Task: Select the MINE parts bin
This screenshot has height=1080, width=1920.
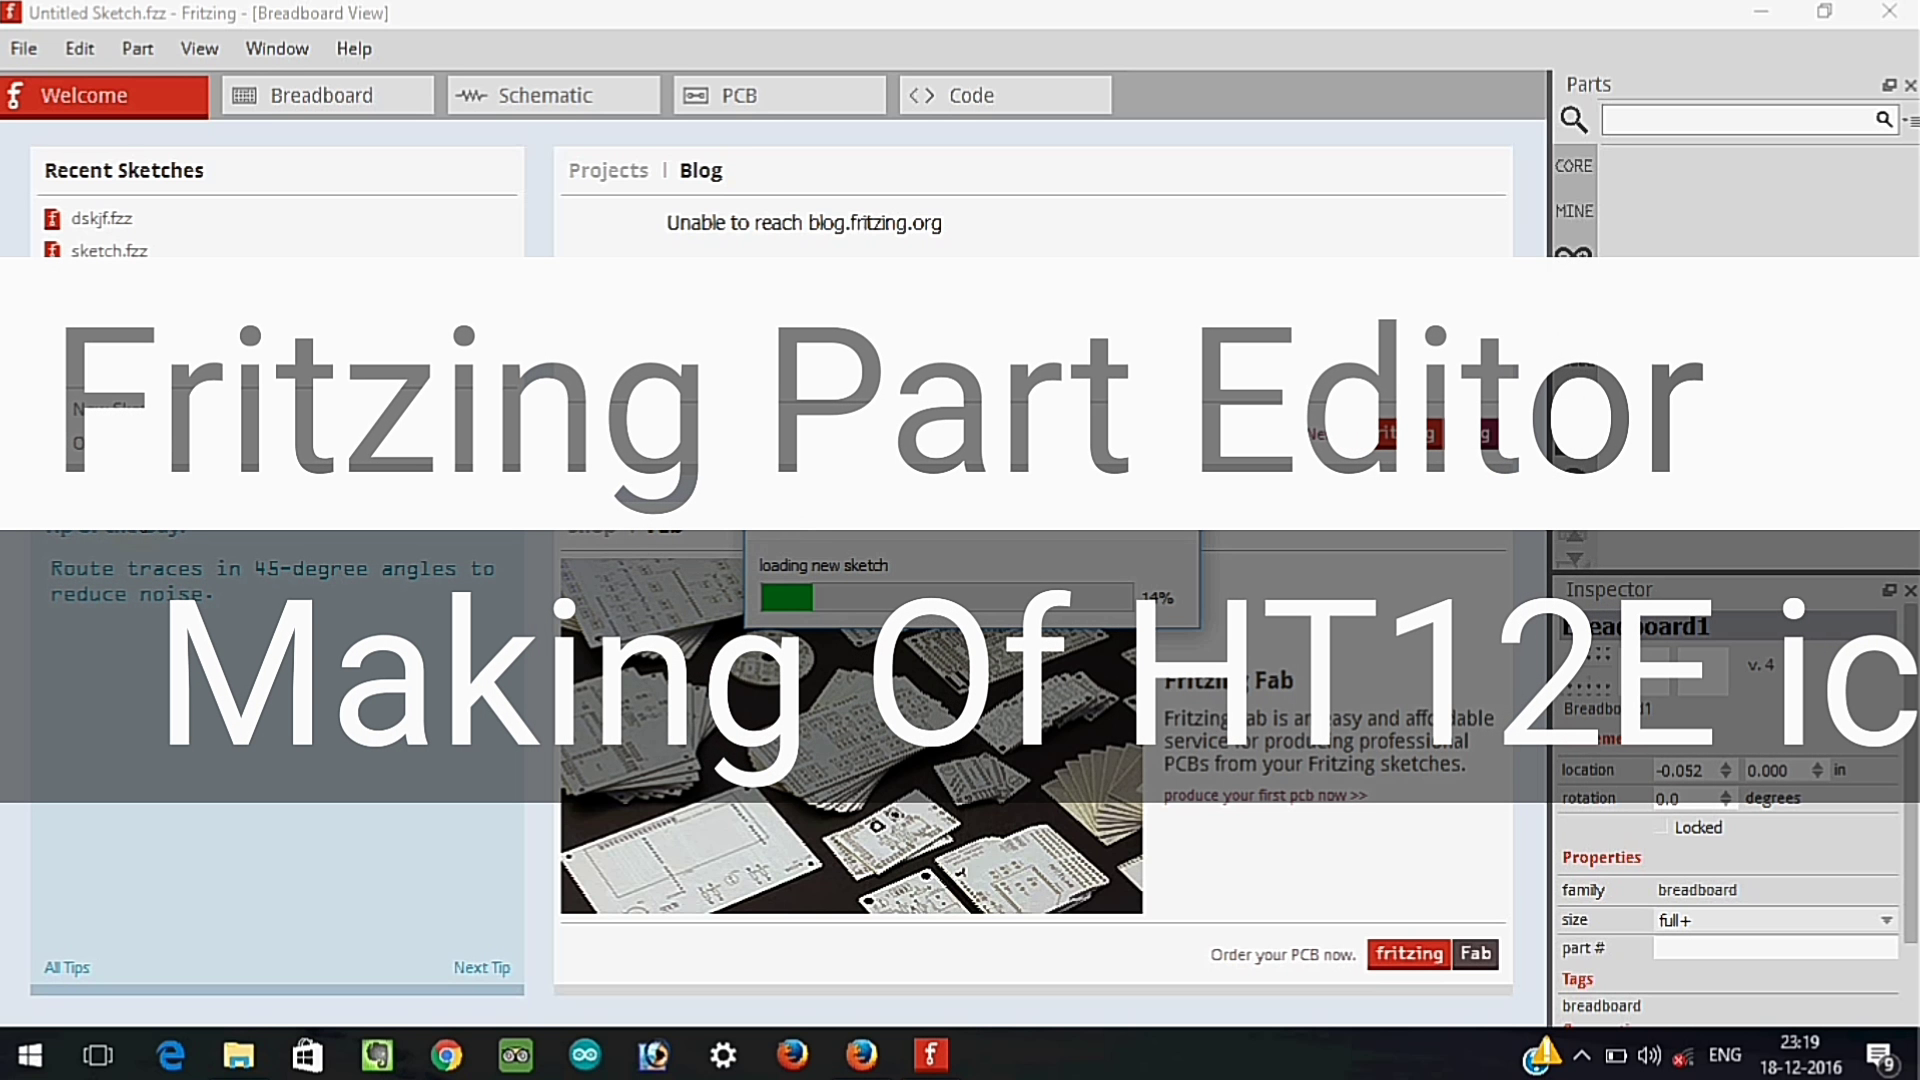Action: pos(1574,211)
